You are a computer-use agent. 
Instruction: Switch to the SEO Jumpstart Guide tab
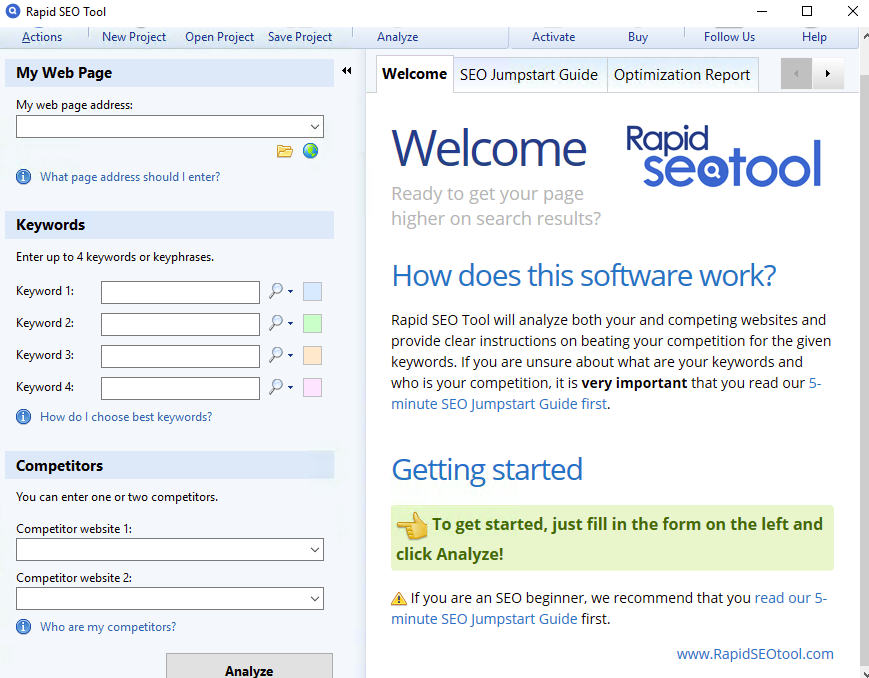pos(529,75)
